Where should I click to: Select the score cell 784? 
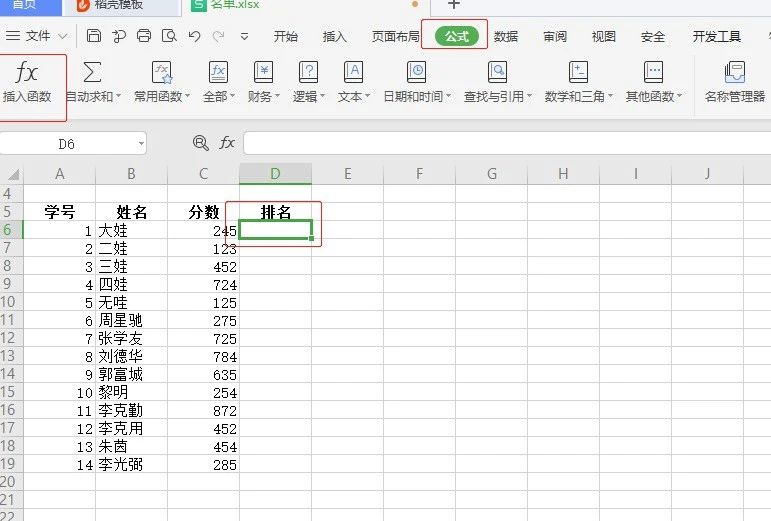[204, 356]
